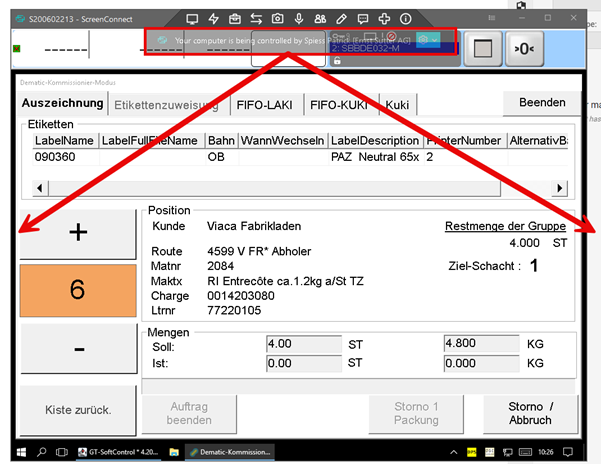Open the annotation pencil tool
602x465 pixels.
pos(341,19)
